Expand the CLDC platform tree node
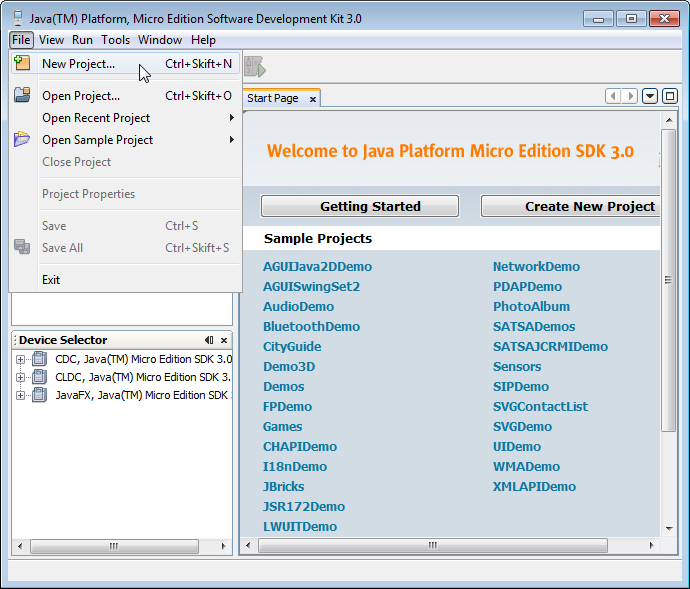Viewport: 690px width, 589px height. pyautogui.click(x=20, y=377)
